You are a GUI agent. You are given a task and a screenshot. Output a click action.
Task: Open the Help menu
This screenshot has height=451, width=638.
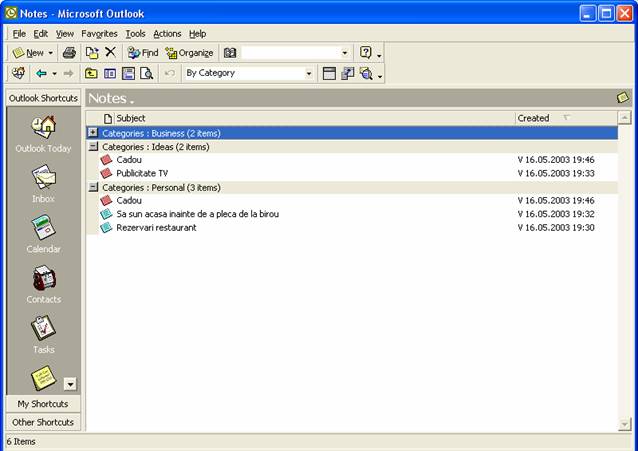click(x=197, y=34)
